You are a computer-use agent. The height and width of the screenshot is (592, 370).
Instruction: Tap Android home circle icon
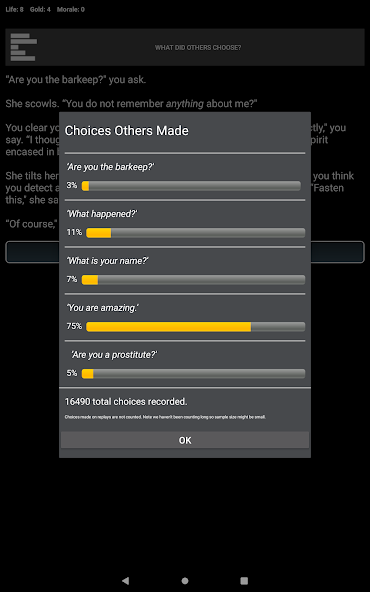[185, 580]
